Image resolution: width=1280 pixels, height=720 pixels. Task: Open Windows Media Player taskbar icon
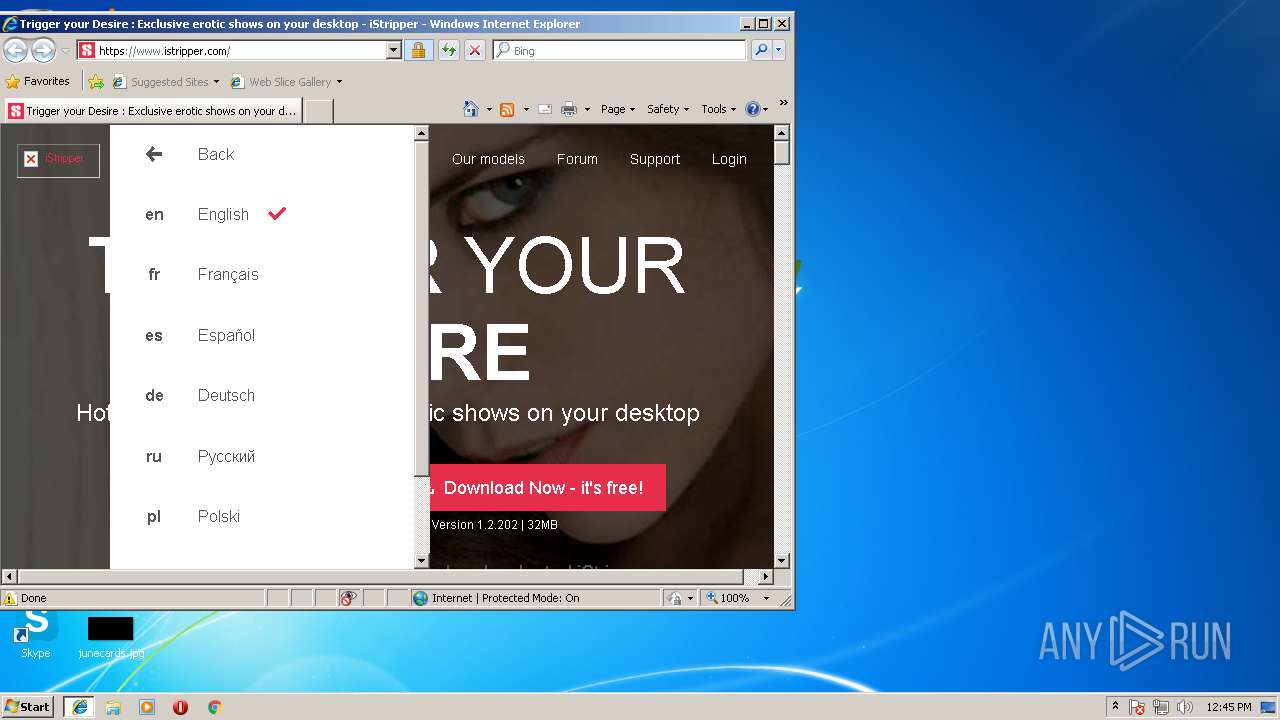147,707
